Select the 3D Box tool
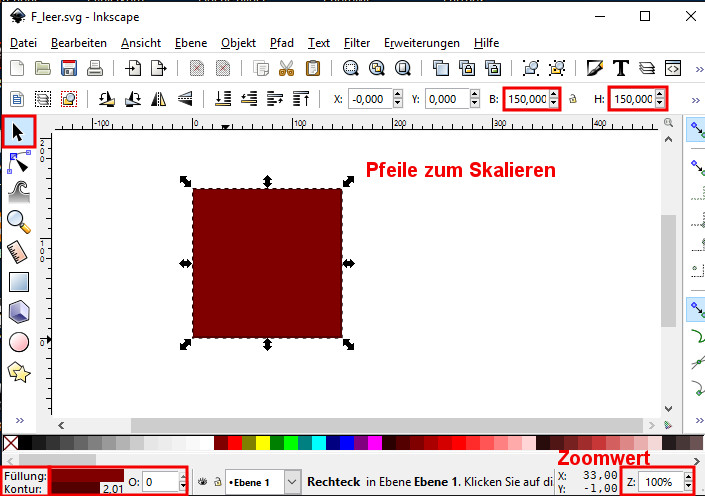Viewport: 705px width, 496px height. [x=18, y=312]
